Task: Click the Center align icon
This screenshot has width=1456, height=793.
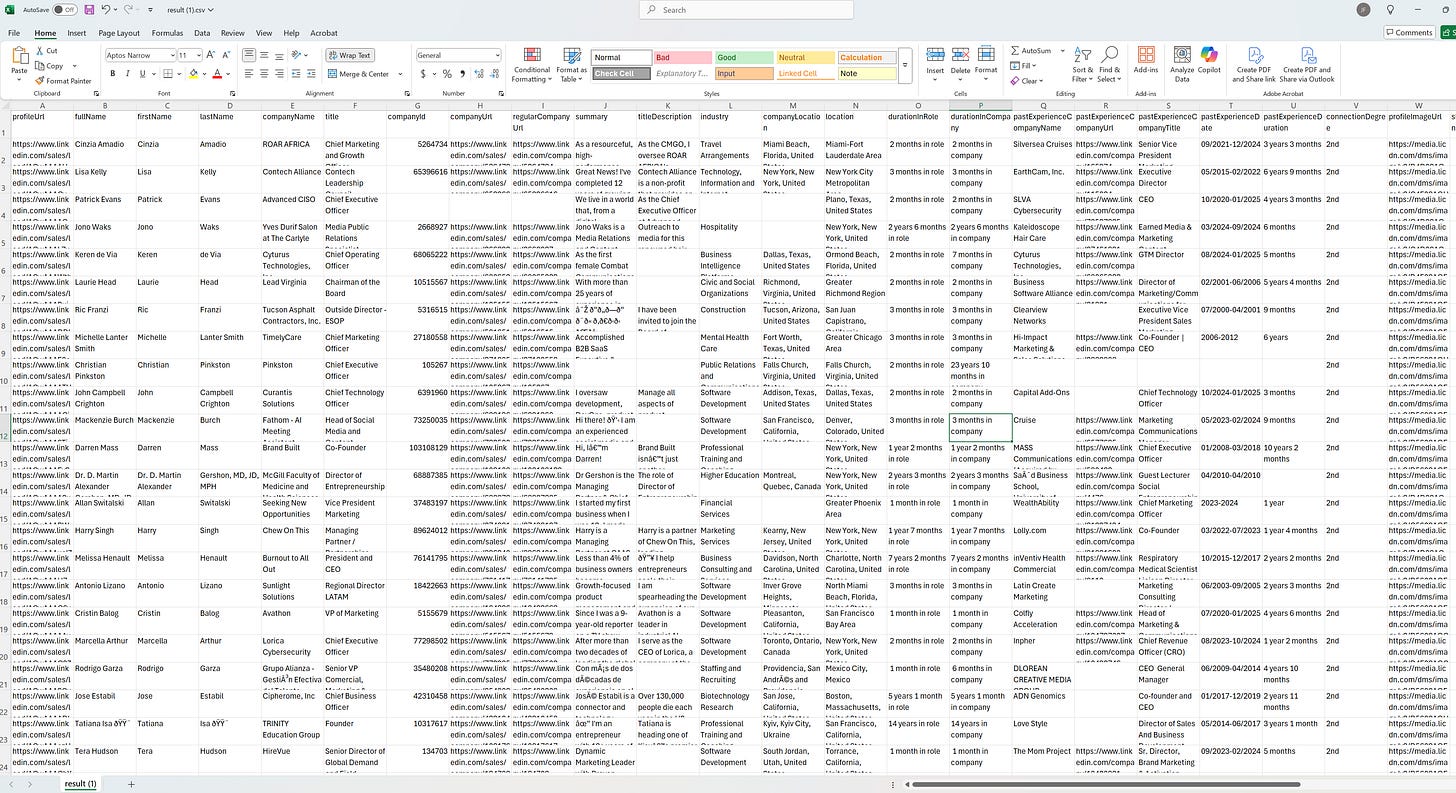Action: [264, 74]
